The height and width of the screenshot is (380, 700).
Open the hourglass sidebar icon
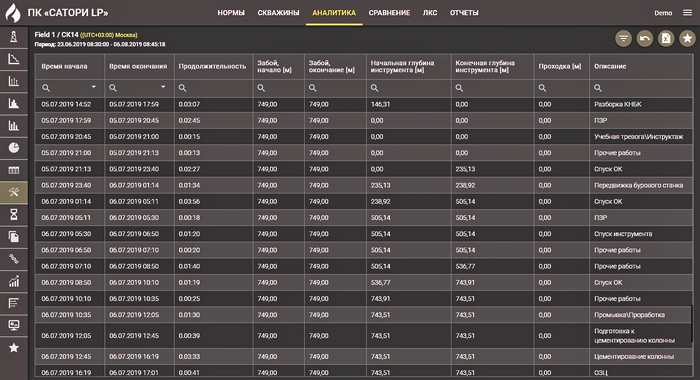point(14,214)
